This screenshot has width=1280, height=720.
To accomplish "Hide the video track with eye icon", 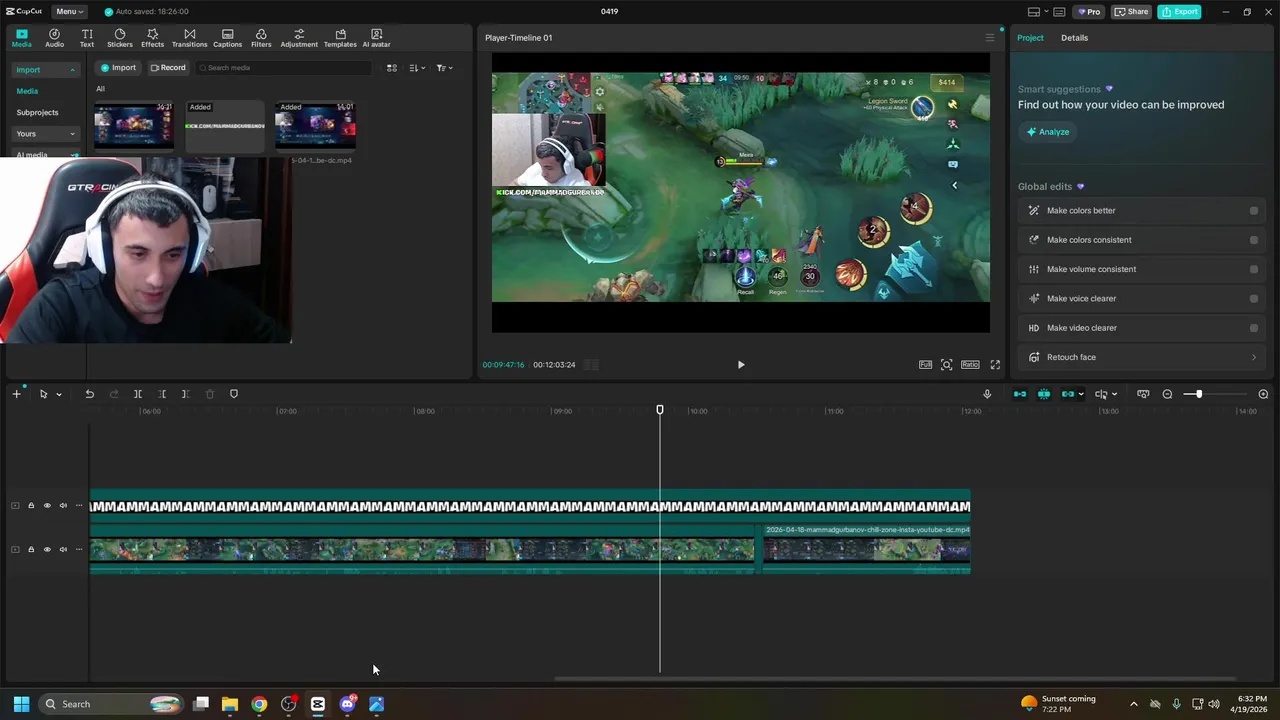I will click(x=47, y=550).
